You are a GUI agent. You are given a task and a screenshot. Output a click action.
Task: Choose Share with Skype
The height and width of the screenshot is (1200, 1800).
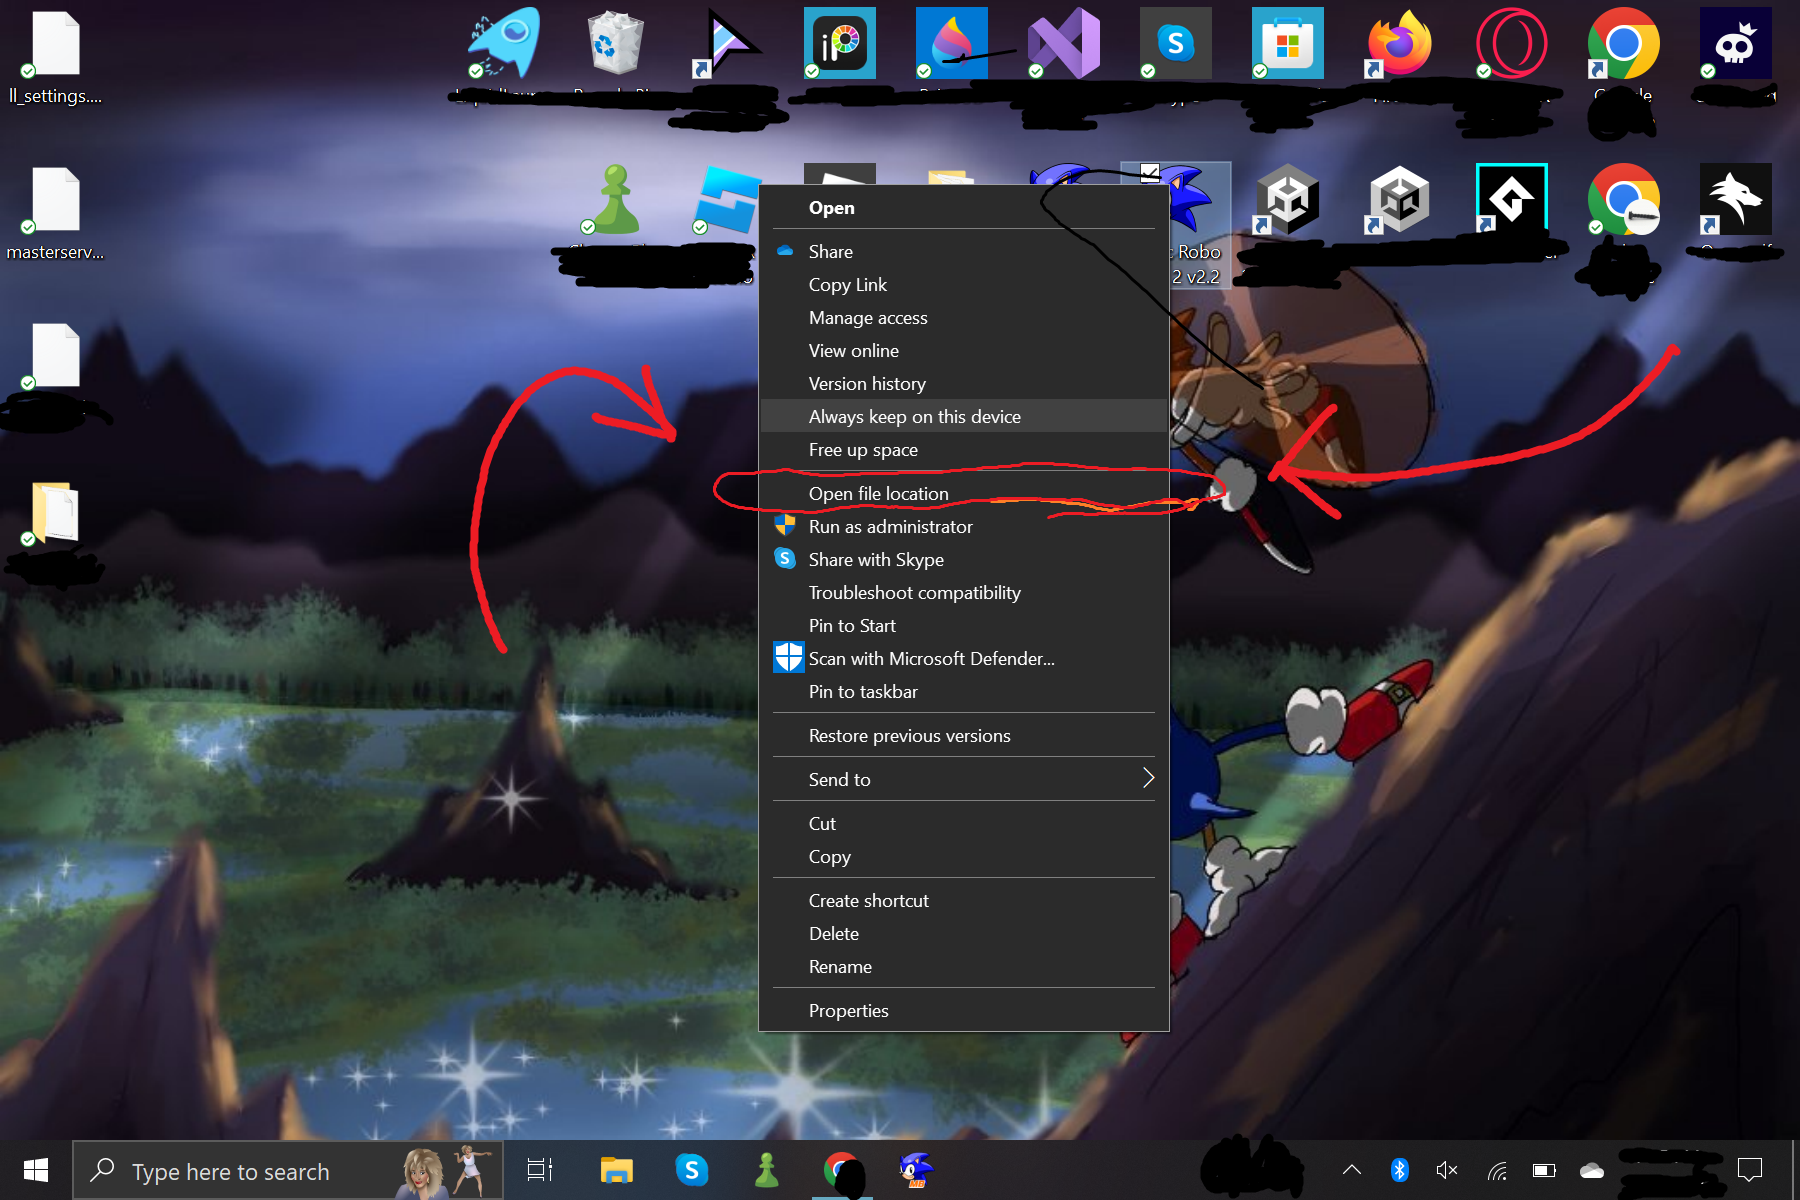pyautogui.click(x=964, y=559)
